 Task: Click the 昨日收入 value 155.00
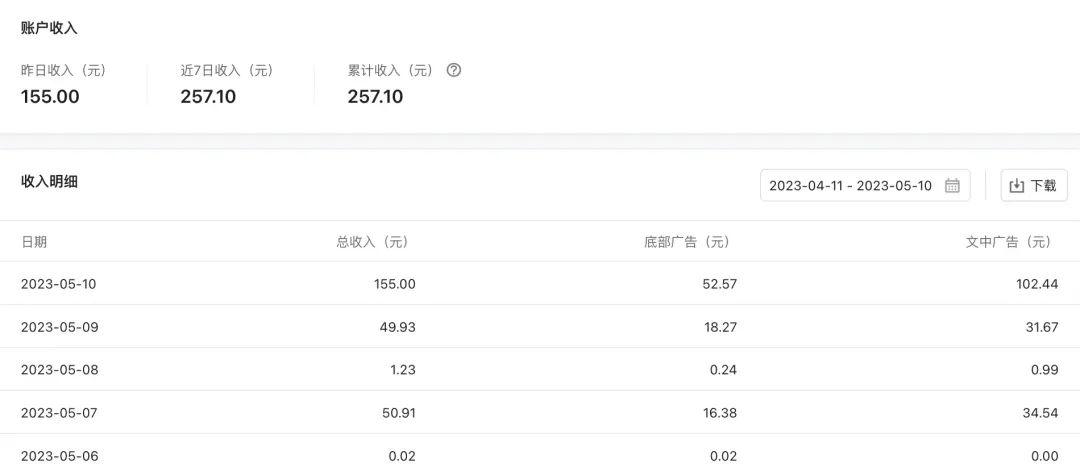[x=50, y=97]
